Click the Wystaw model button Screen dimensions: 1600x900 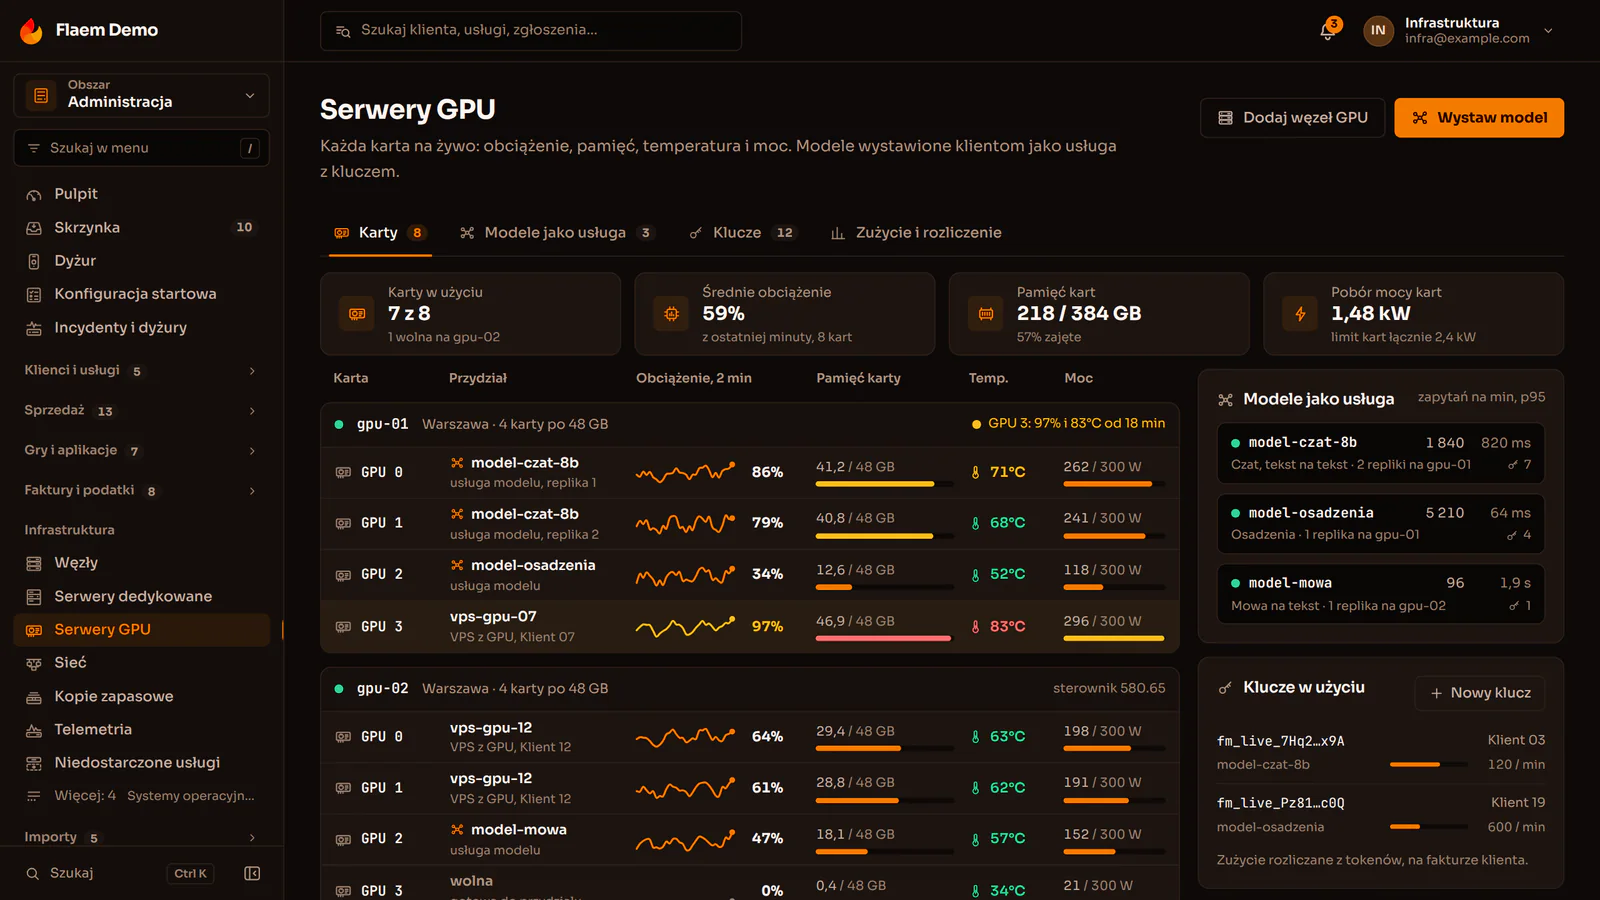[1479, 118]
